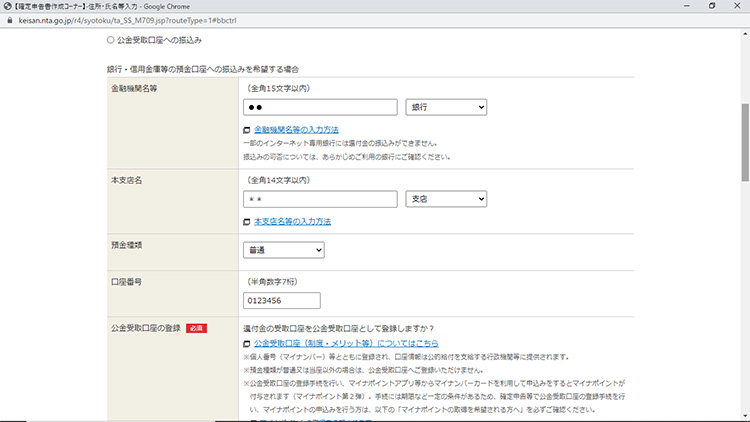Click the new-window icon beside the 公金受取口座 link
This screenshot has width=750, height=422.
pos(247,342)
